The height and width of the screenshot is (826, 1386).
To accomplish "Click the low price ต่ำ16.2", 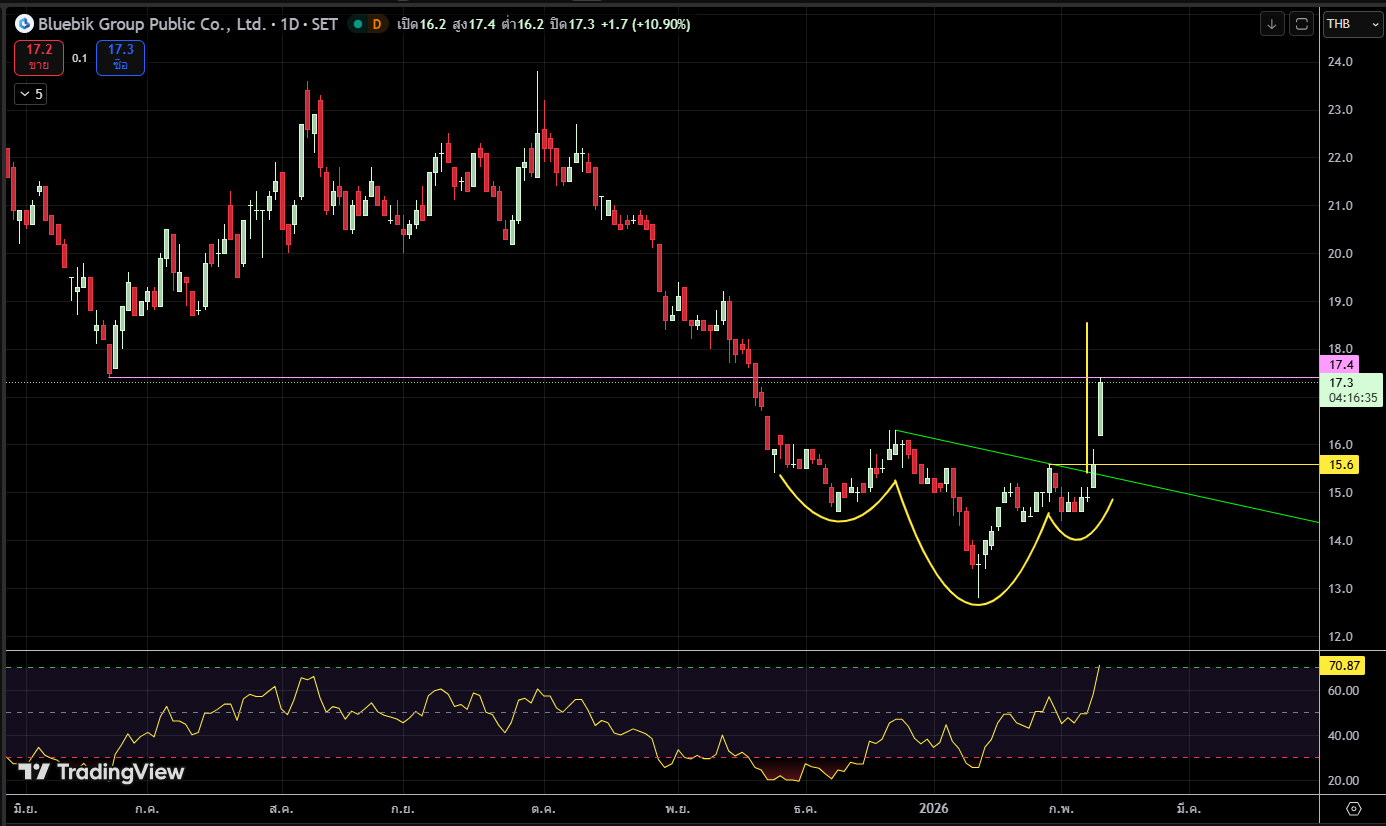I will (524, 24).
